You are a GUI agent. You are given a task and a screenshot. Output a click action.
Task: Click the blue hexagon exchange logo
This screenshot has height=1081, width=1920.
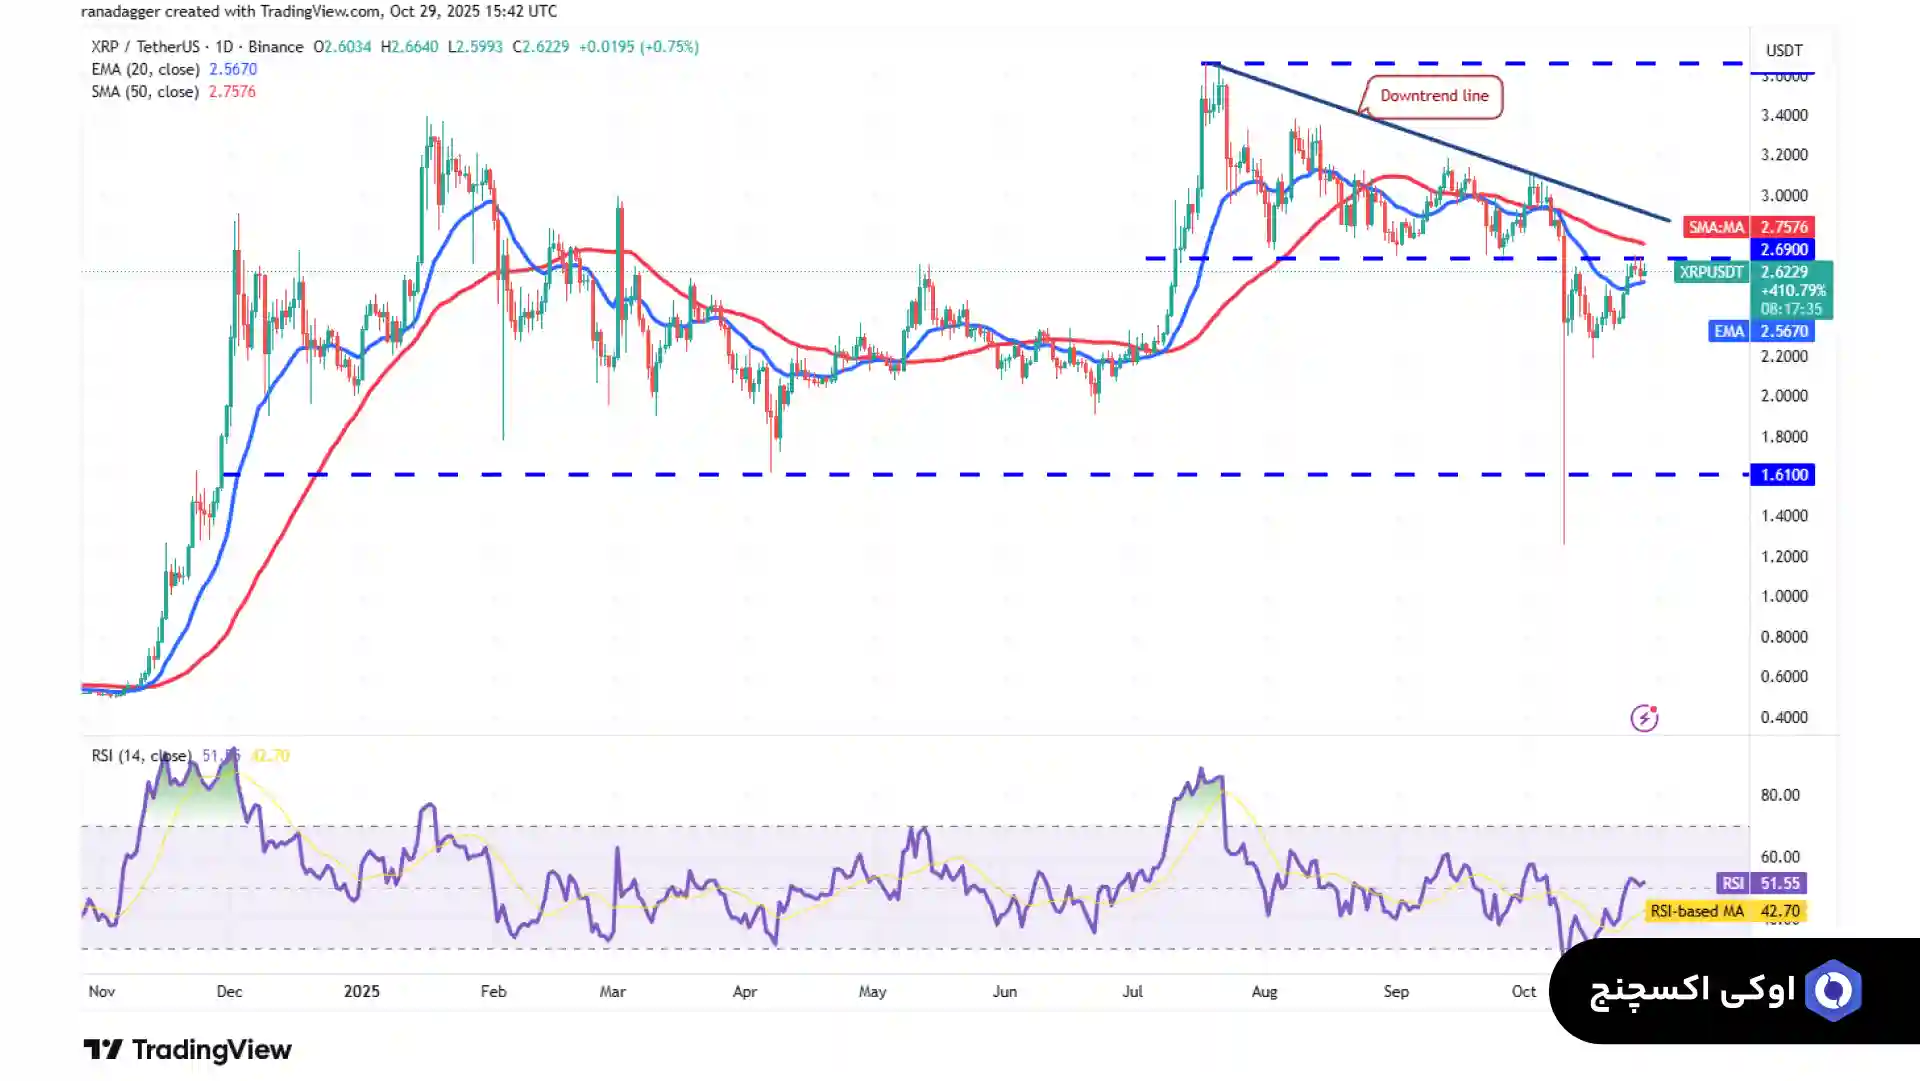[x=1834, y=990]
